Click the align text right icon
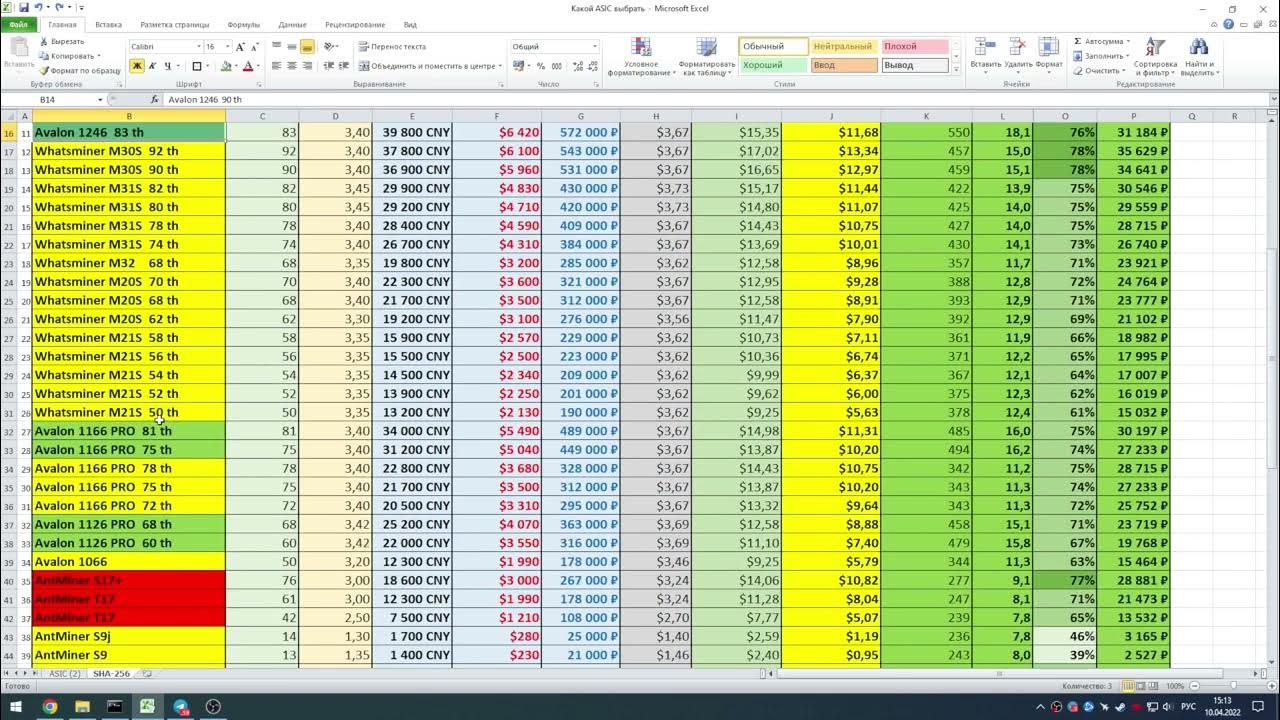The width and height of the screenshot is (1280, 720). [x=307, y=66]
